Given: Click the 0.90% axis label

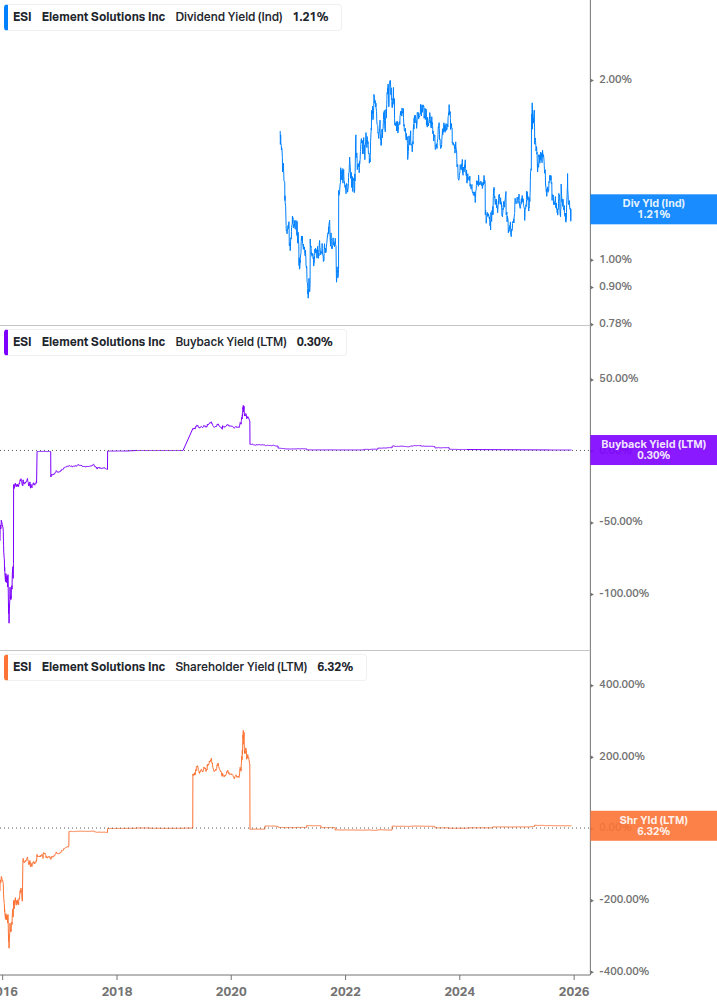Looking at the screenshot, I should pos(615,287).
